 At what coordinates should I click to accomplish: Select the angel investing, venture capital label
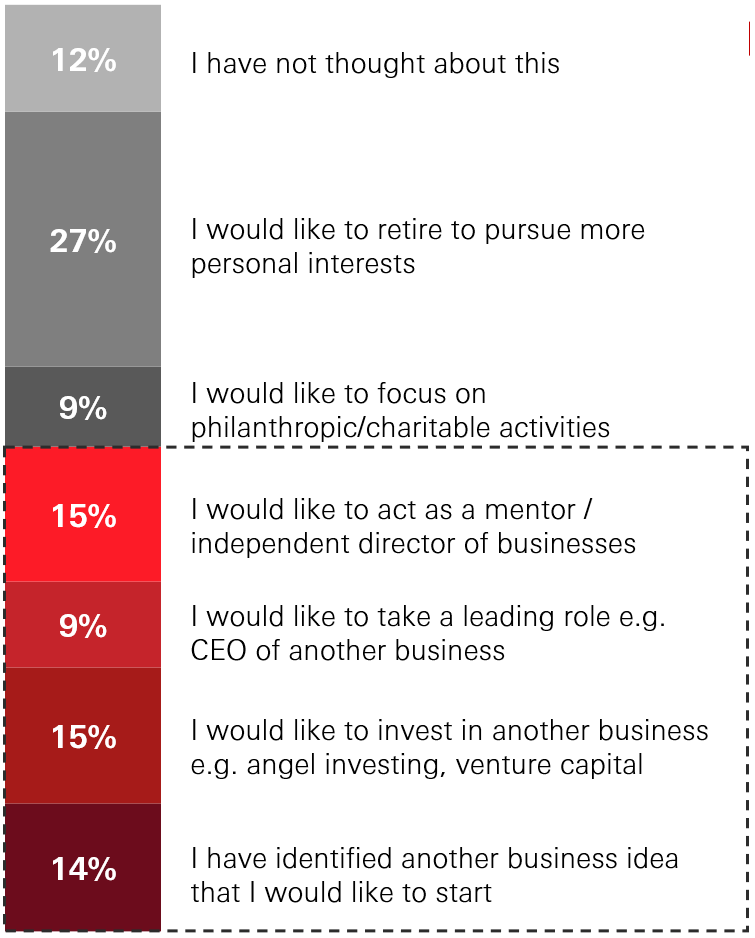450,748
